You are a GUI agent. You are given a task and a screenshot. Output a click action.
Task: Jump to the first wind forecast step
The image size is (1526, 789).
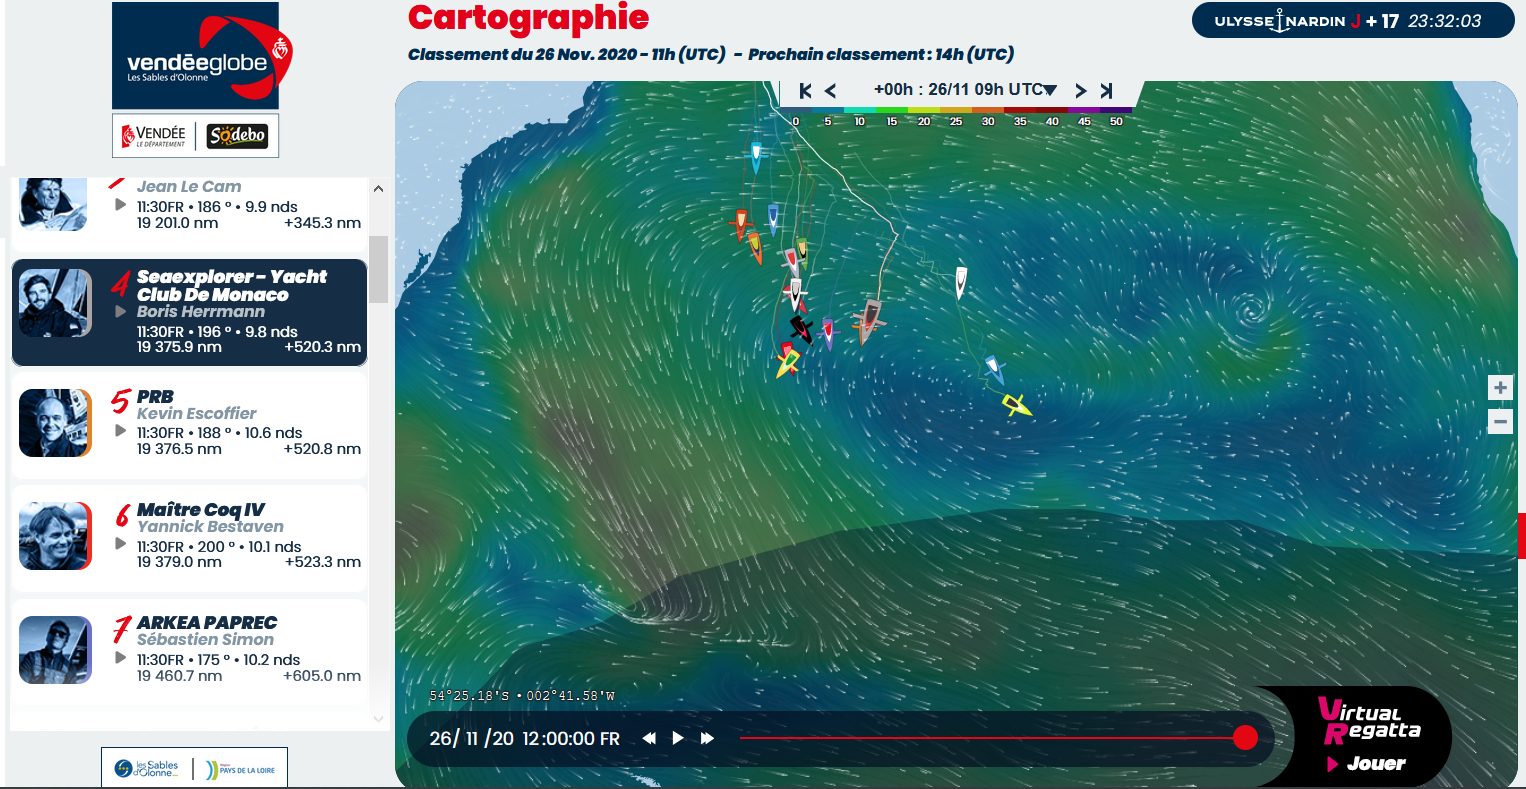[x=805, y=91]
